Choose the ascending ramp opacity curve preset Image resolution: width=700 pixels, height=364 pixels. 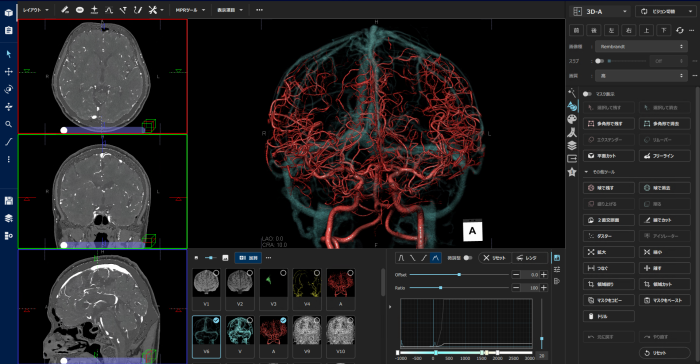click(424, 258)
